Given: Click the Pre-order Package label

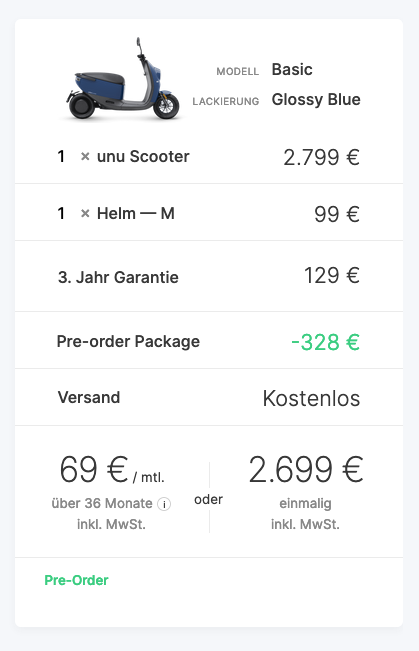Looking at the screenshot, I should tap(128, 341).
